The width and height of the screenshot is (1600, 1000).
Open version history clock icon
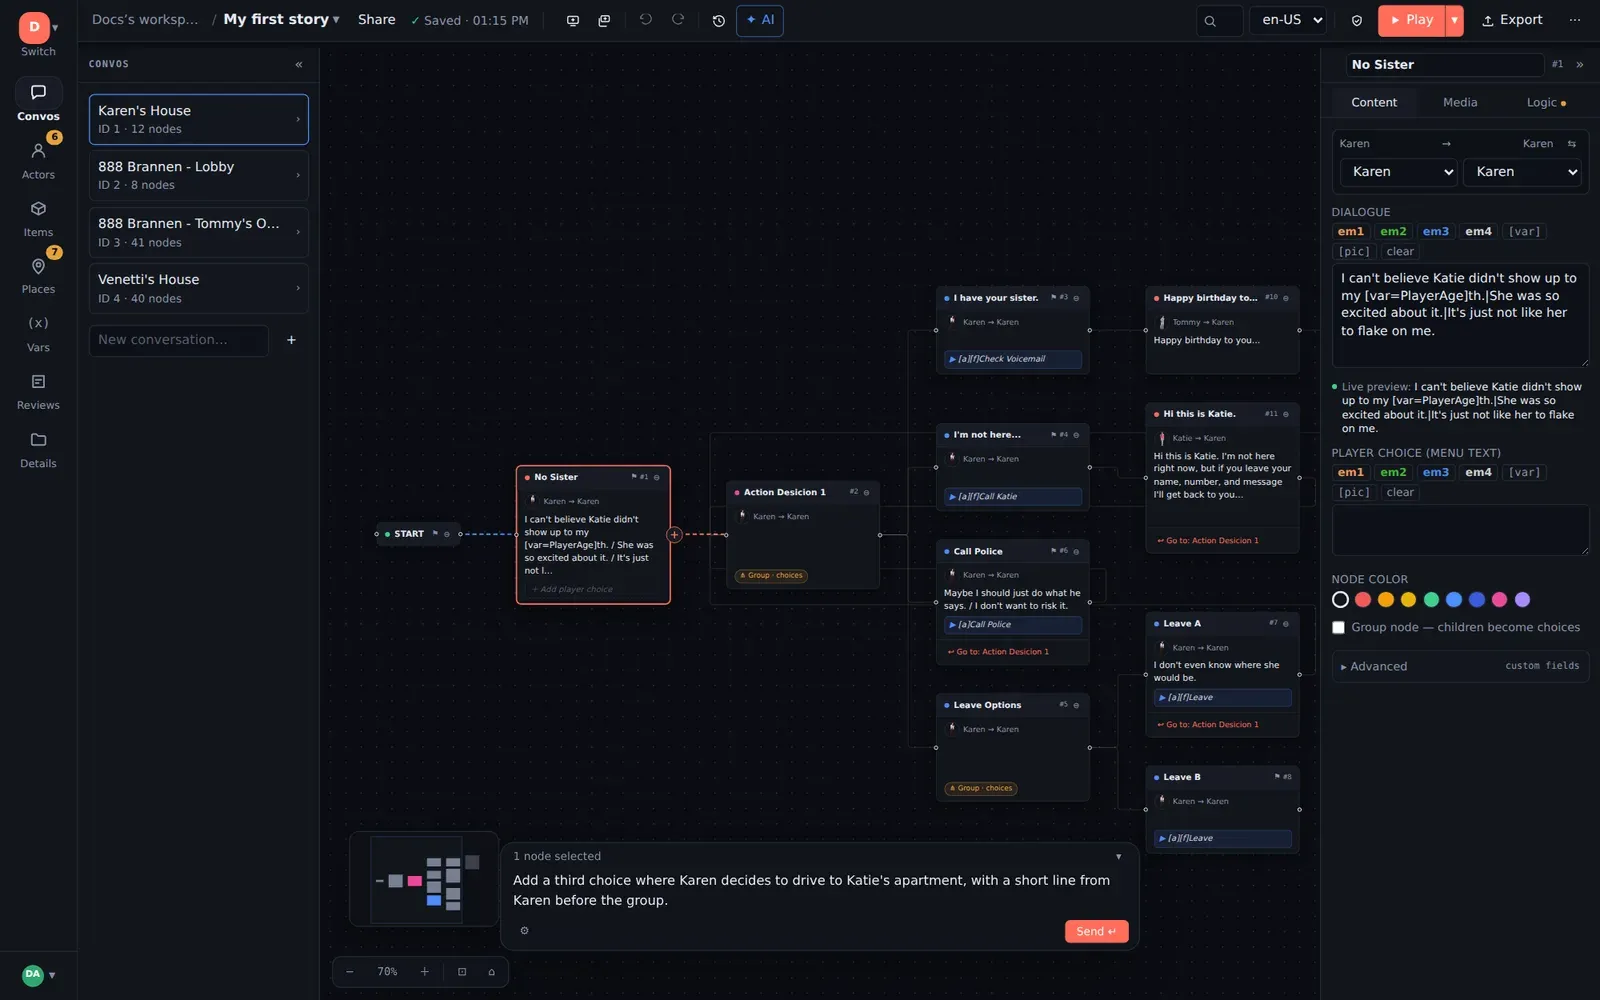718,20
